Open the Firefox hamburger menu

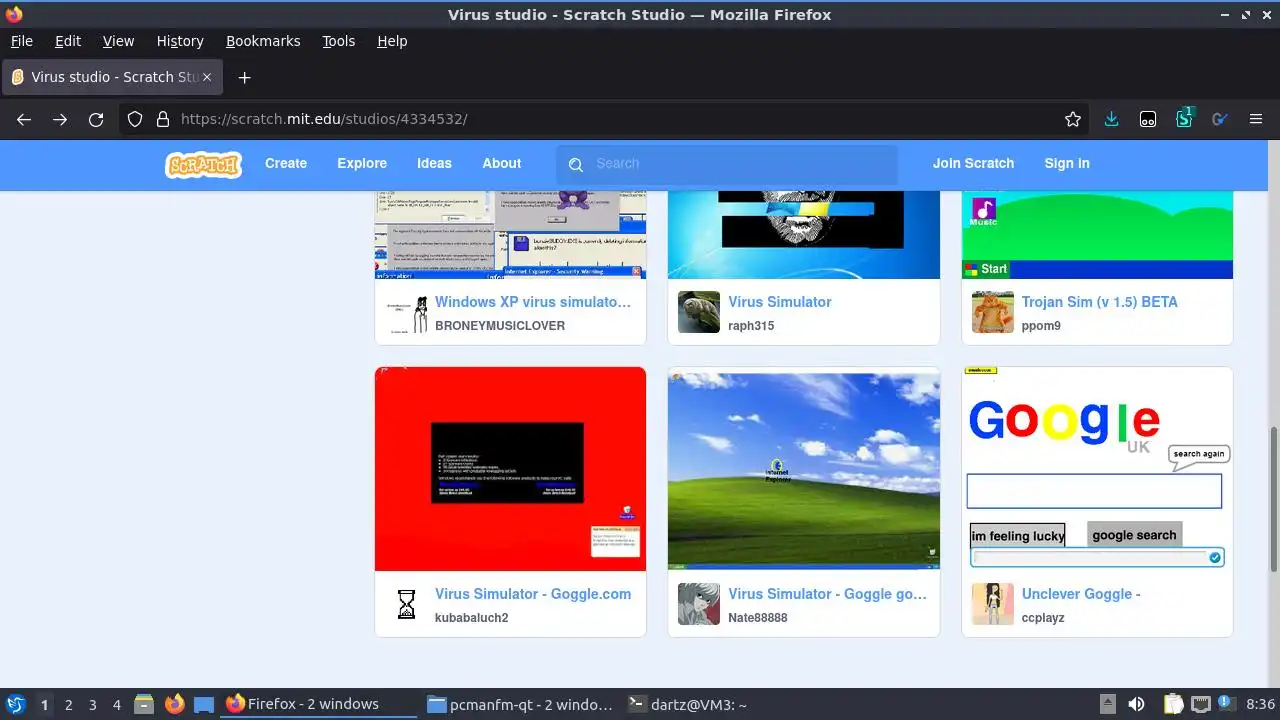(1256, 119)
